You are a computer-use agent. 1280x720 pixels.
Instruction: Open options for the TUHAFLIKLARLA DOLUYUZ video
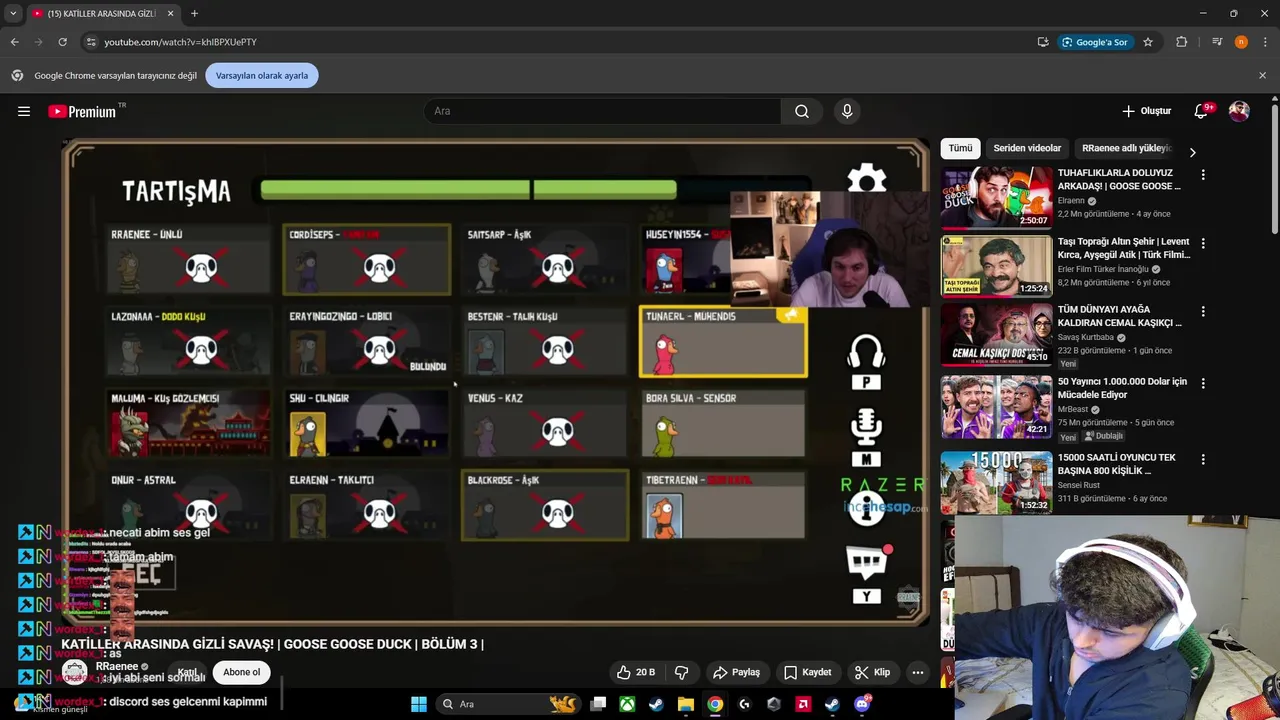tap(1203, 175)
